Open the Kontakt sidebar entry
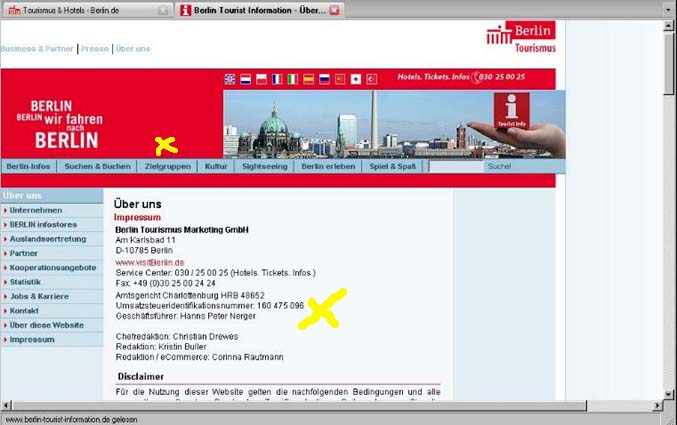 tap(25, 310)
